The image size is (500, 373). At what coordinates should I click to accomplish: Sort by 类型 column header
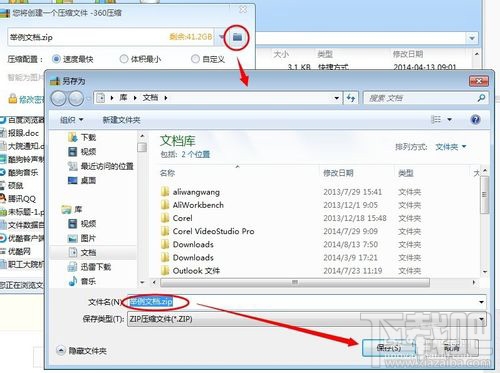[406, 173]
